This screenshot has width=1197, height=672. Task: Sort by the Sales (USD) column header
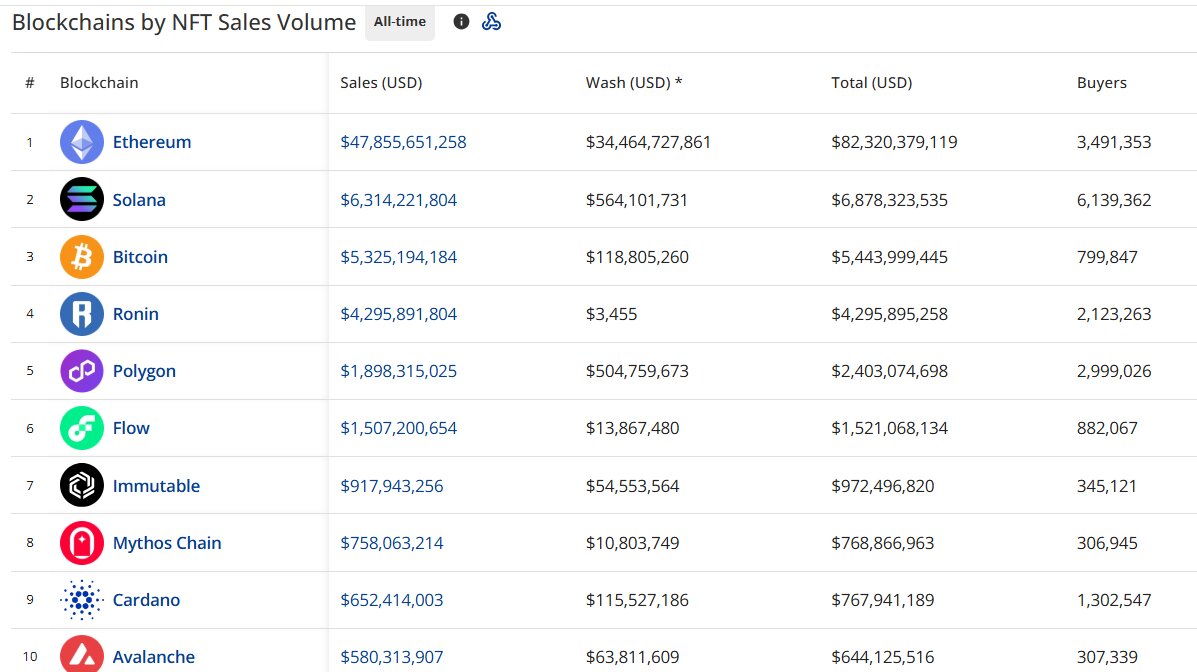[x=381, y=83]
